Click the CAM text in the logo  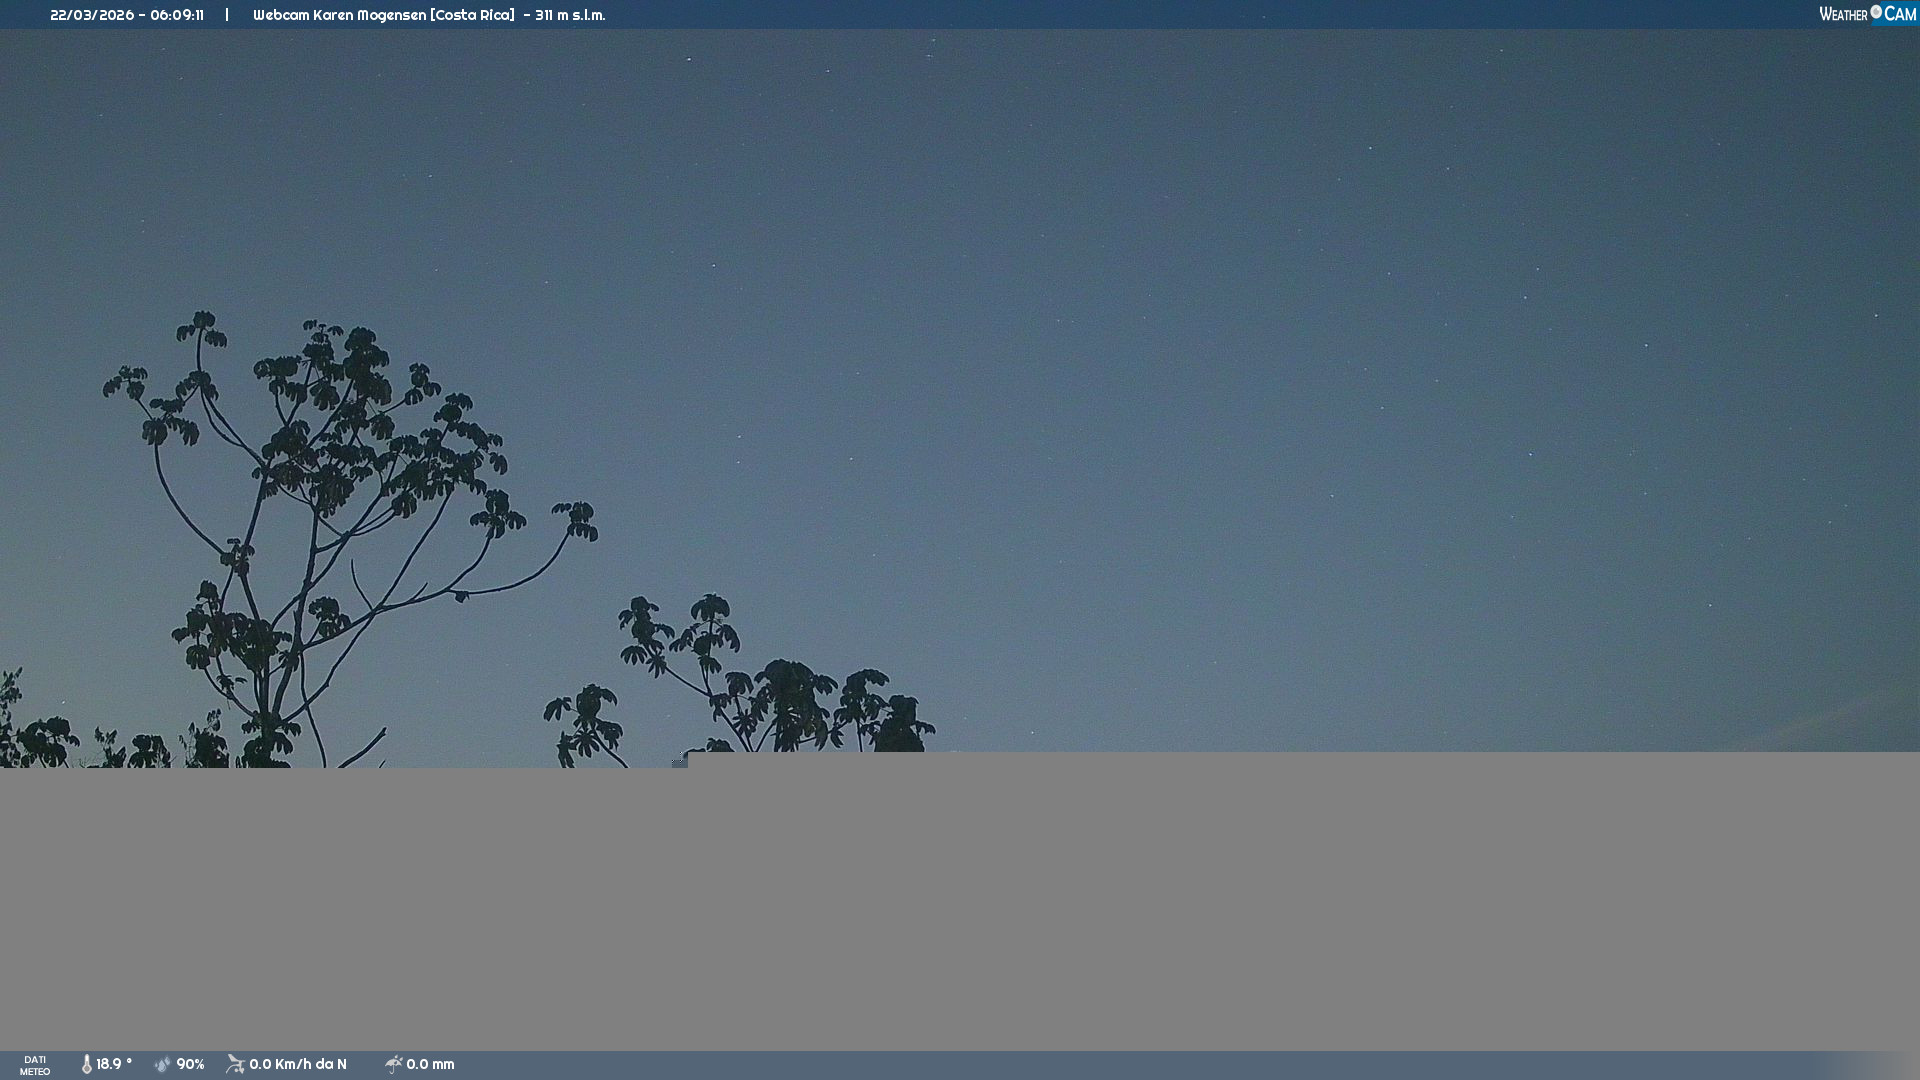click(1900, 14)
